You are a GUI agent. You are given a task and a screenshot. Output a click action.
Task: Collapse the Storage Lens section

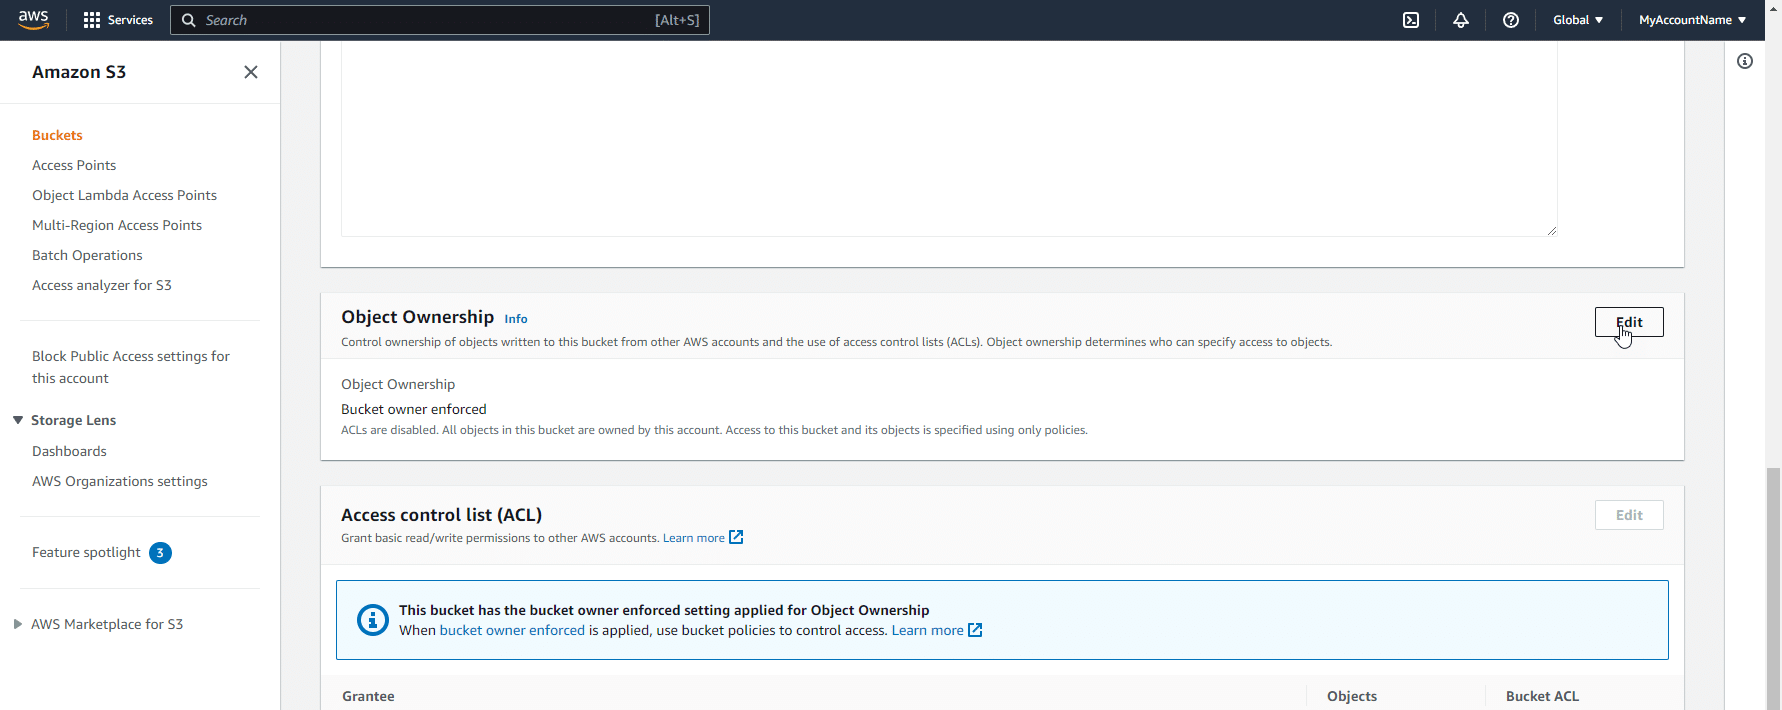[18, 420]
